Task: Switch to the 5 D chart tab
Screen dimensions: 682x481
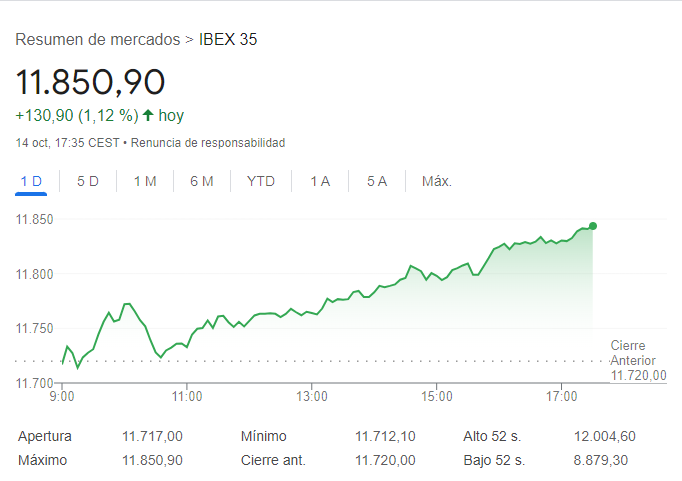Action: coord(88,181)
